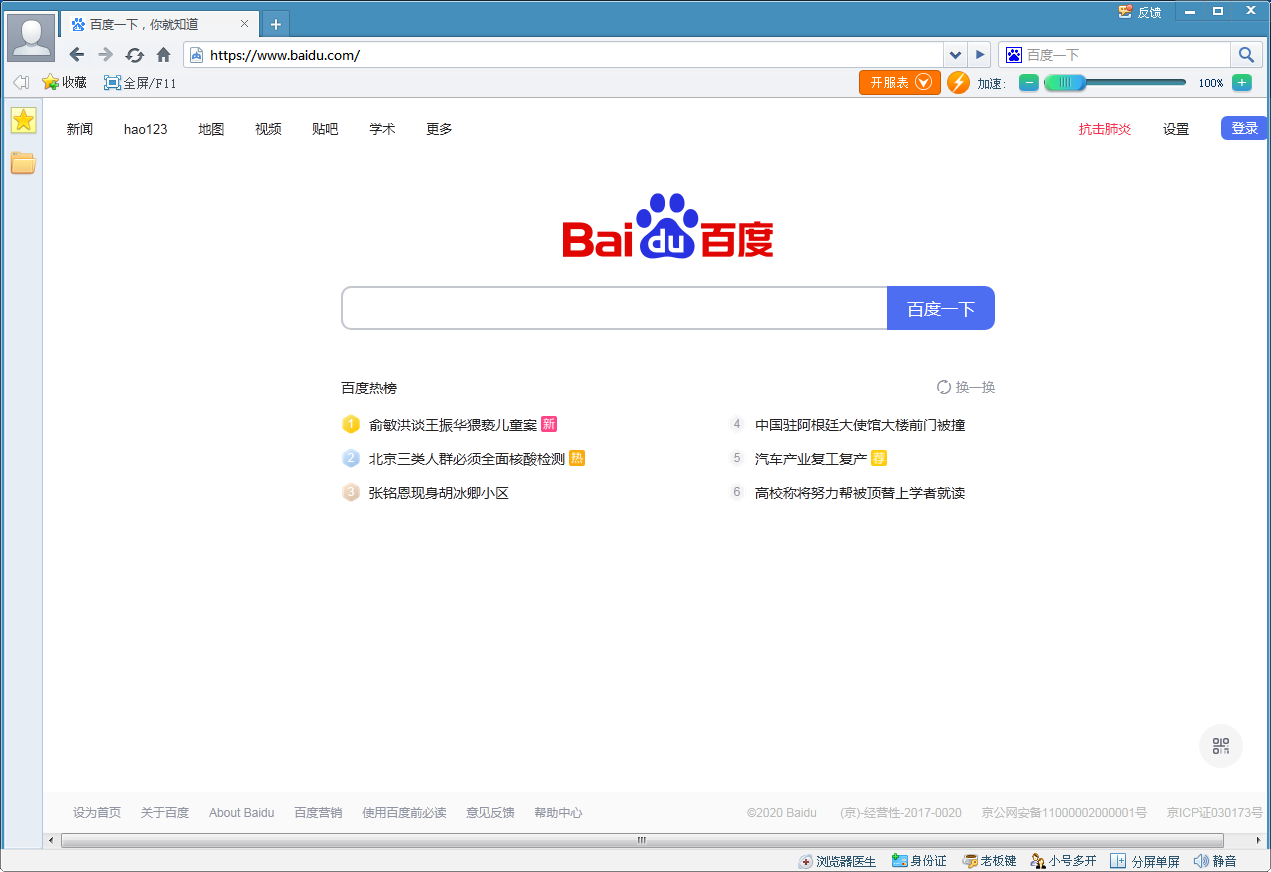The width and height of the screenshot is (1271, 872).
Task: Click the user avatar icon
Action: click(31, 38)
